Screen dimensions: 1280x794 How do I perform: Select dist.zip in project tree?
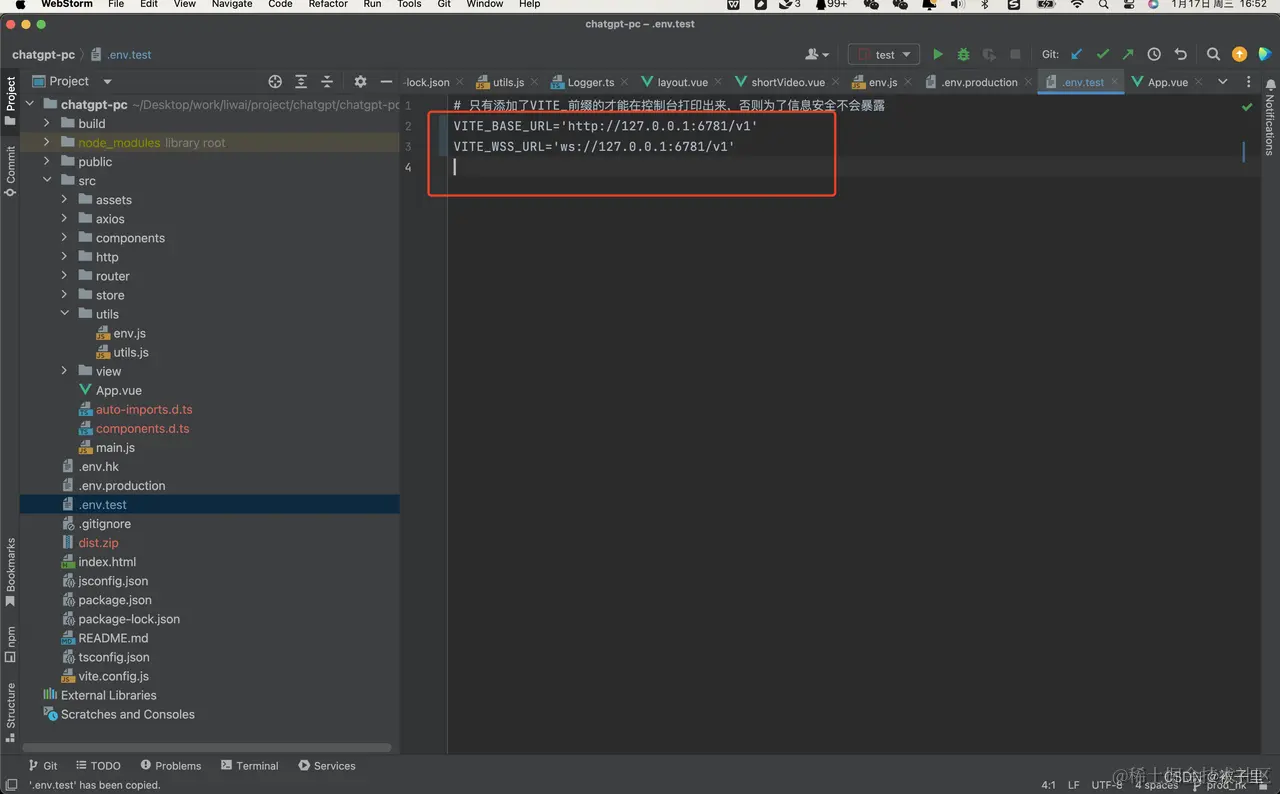point(98,542)
